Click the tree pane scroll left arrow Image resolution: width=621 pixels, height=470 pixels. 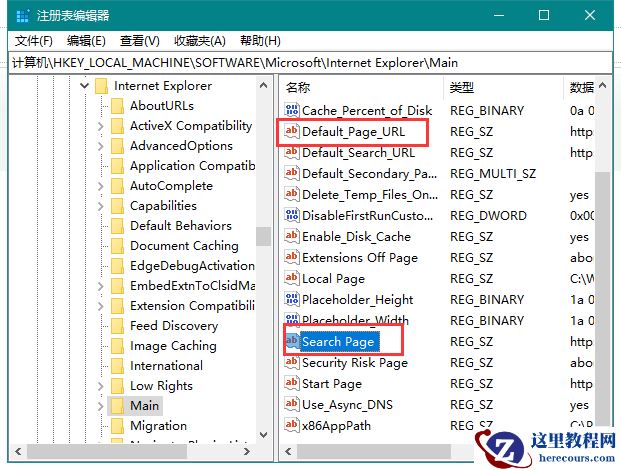[x=18, y=451]
